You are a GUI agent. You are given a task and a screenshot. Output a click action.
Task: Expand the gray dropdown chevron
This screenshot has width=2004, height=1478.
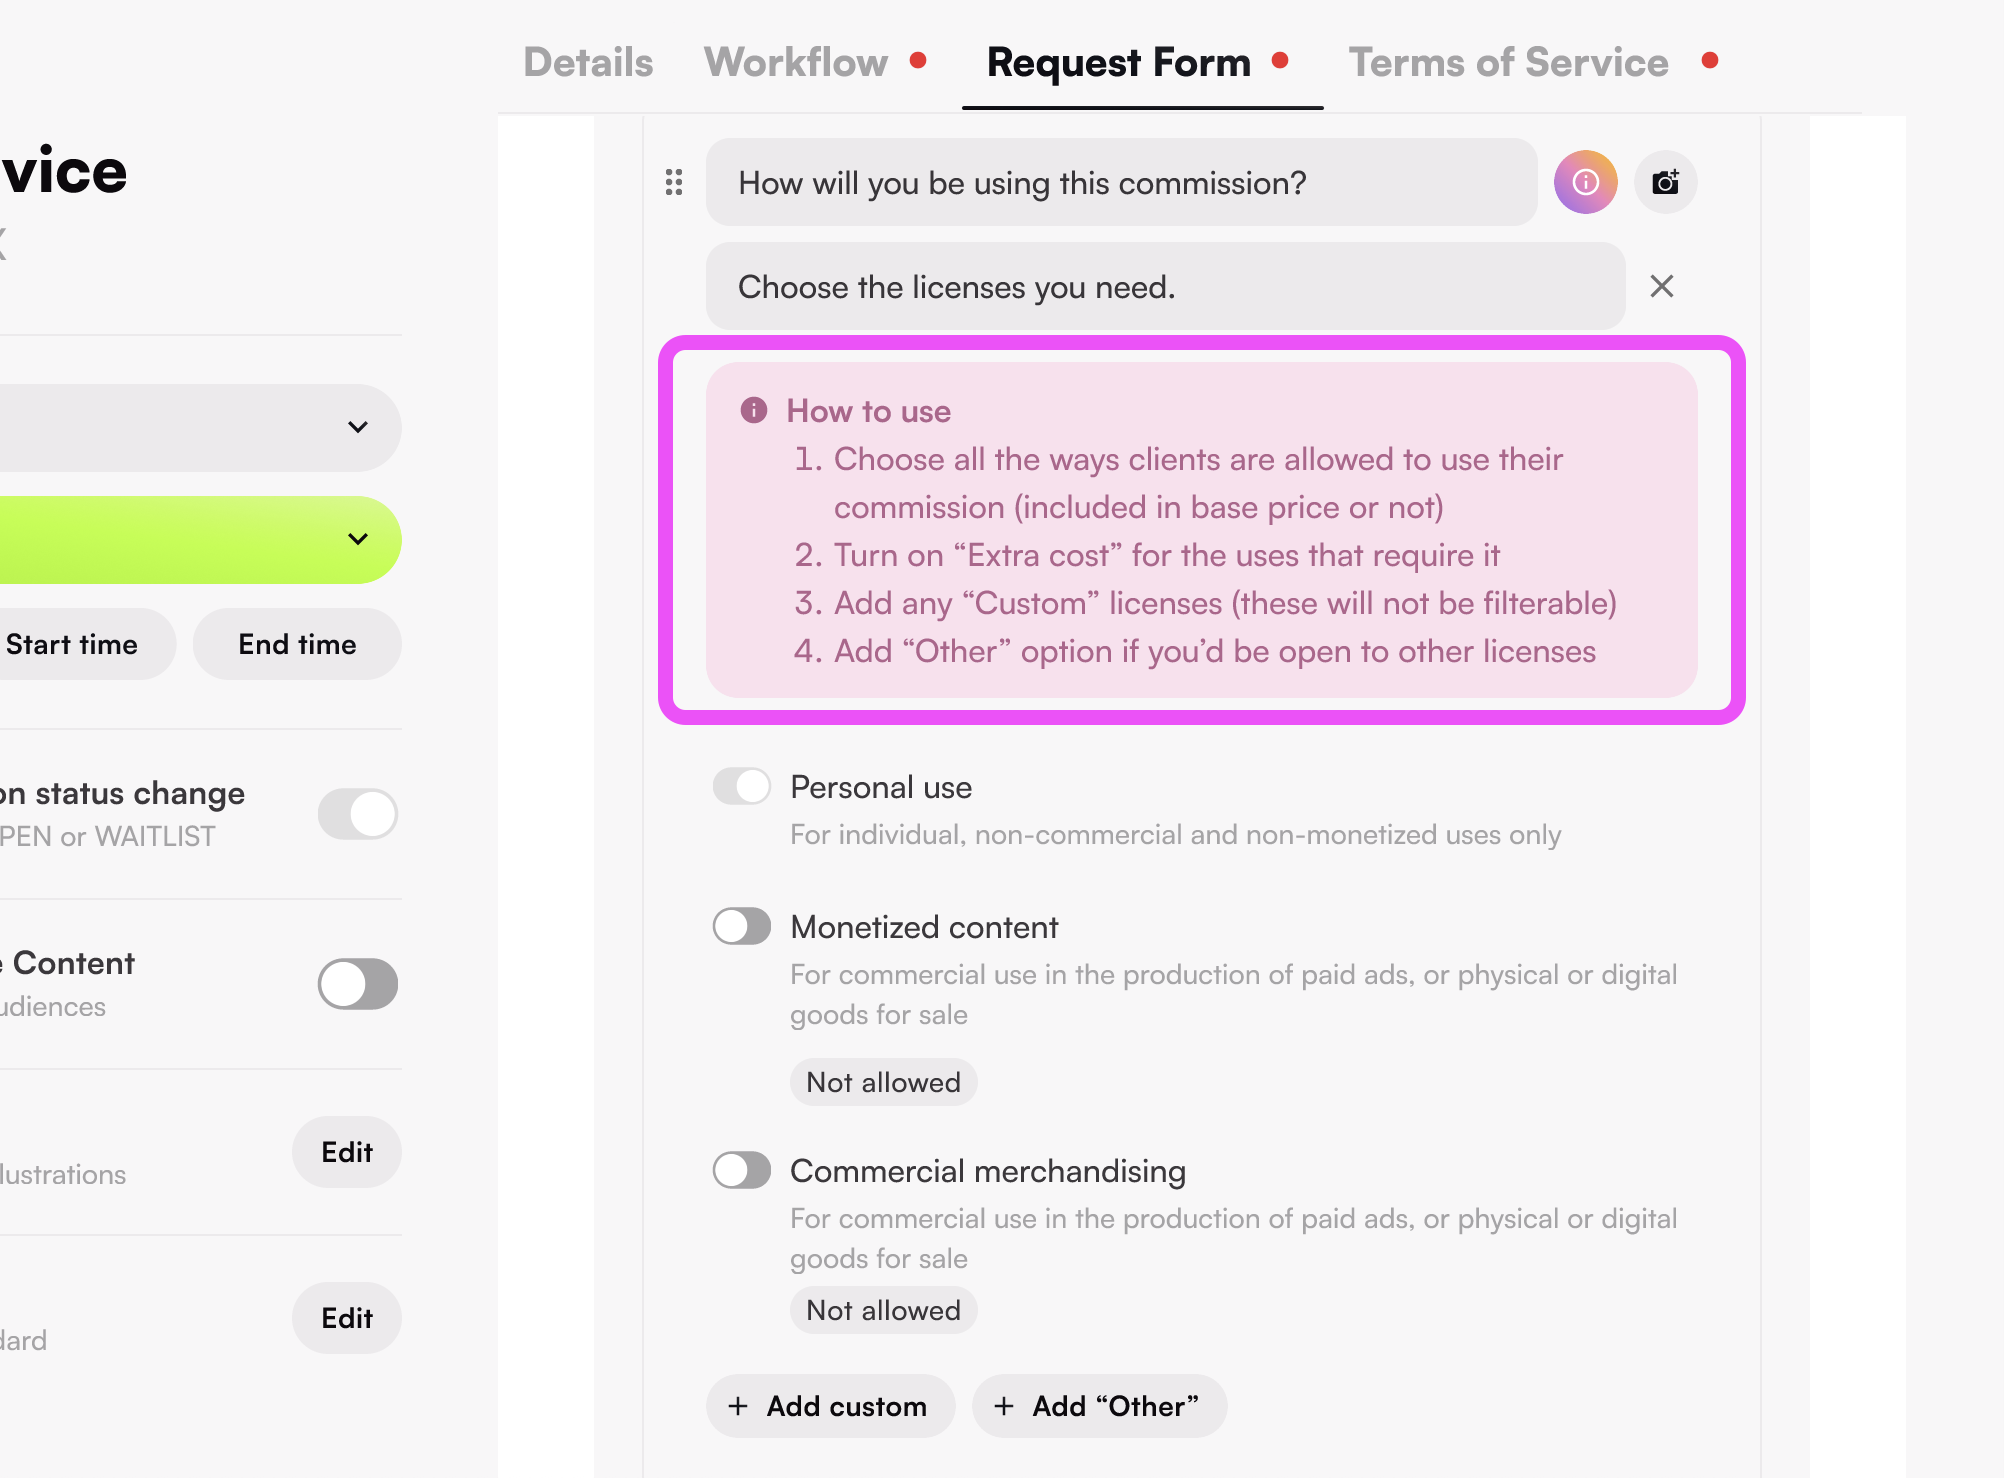coord(358,427)
